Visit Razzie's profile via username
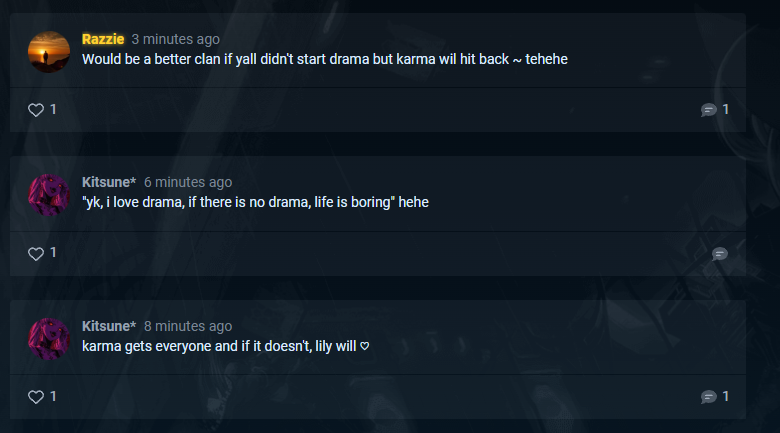Image resolution: width=780 pixels, height=433 pixels. (x=103, y=39)
